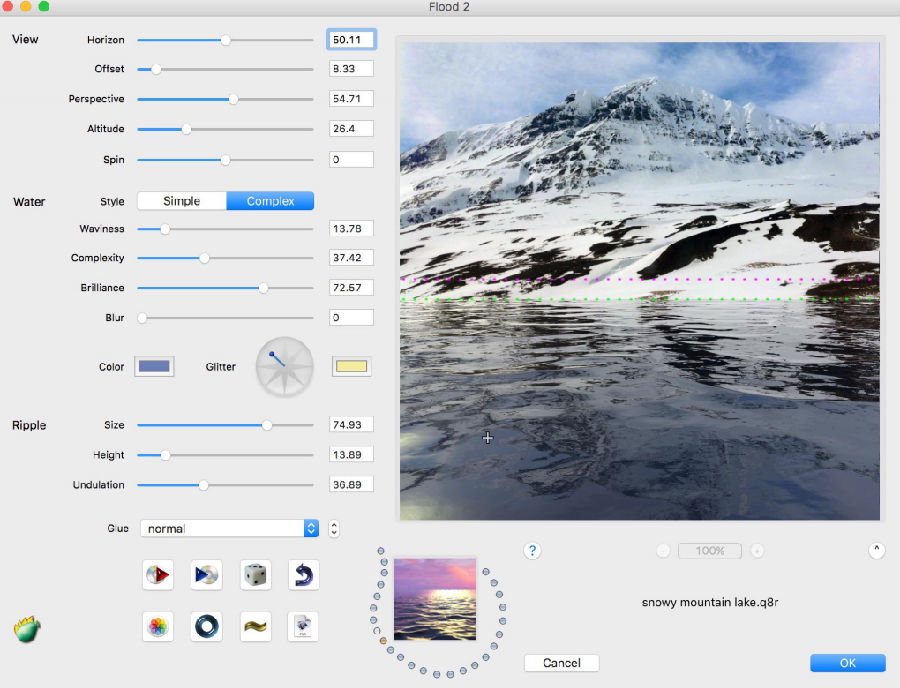Click the caret expander near the zoom controls
This screenshot has width=900, height=688.
coord(876,550)
